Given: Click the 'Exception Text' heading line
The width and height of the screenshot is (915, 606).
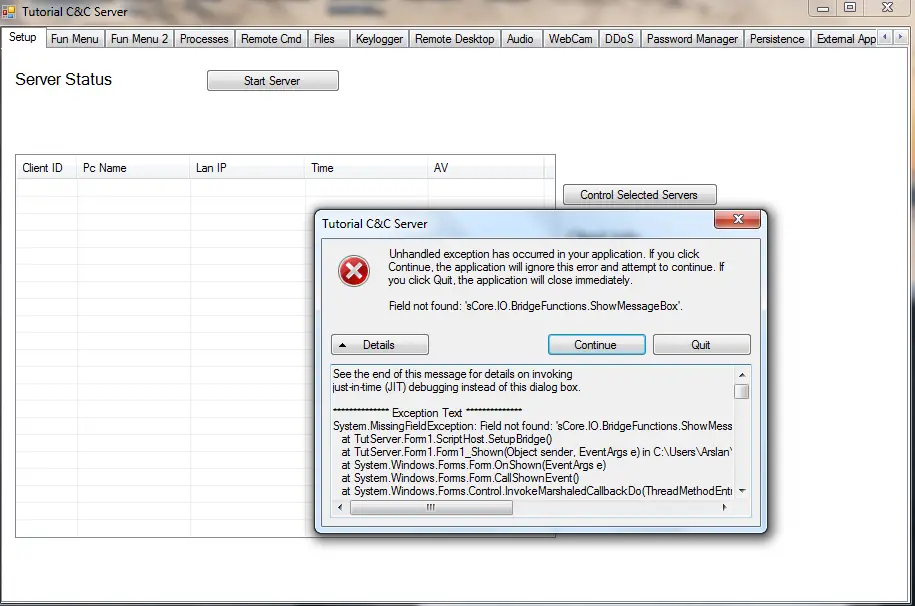Looking at the screenshot, I should [x=427, y=413].
